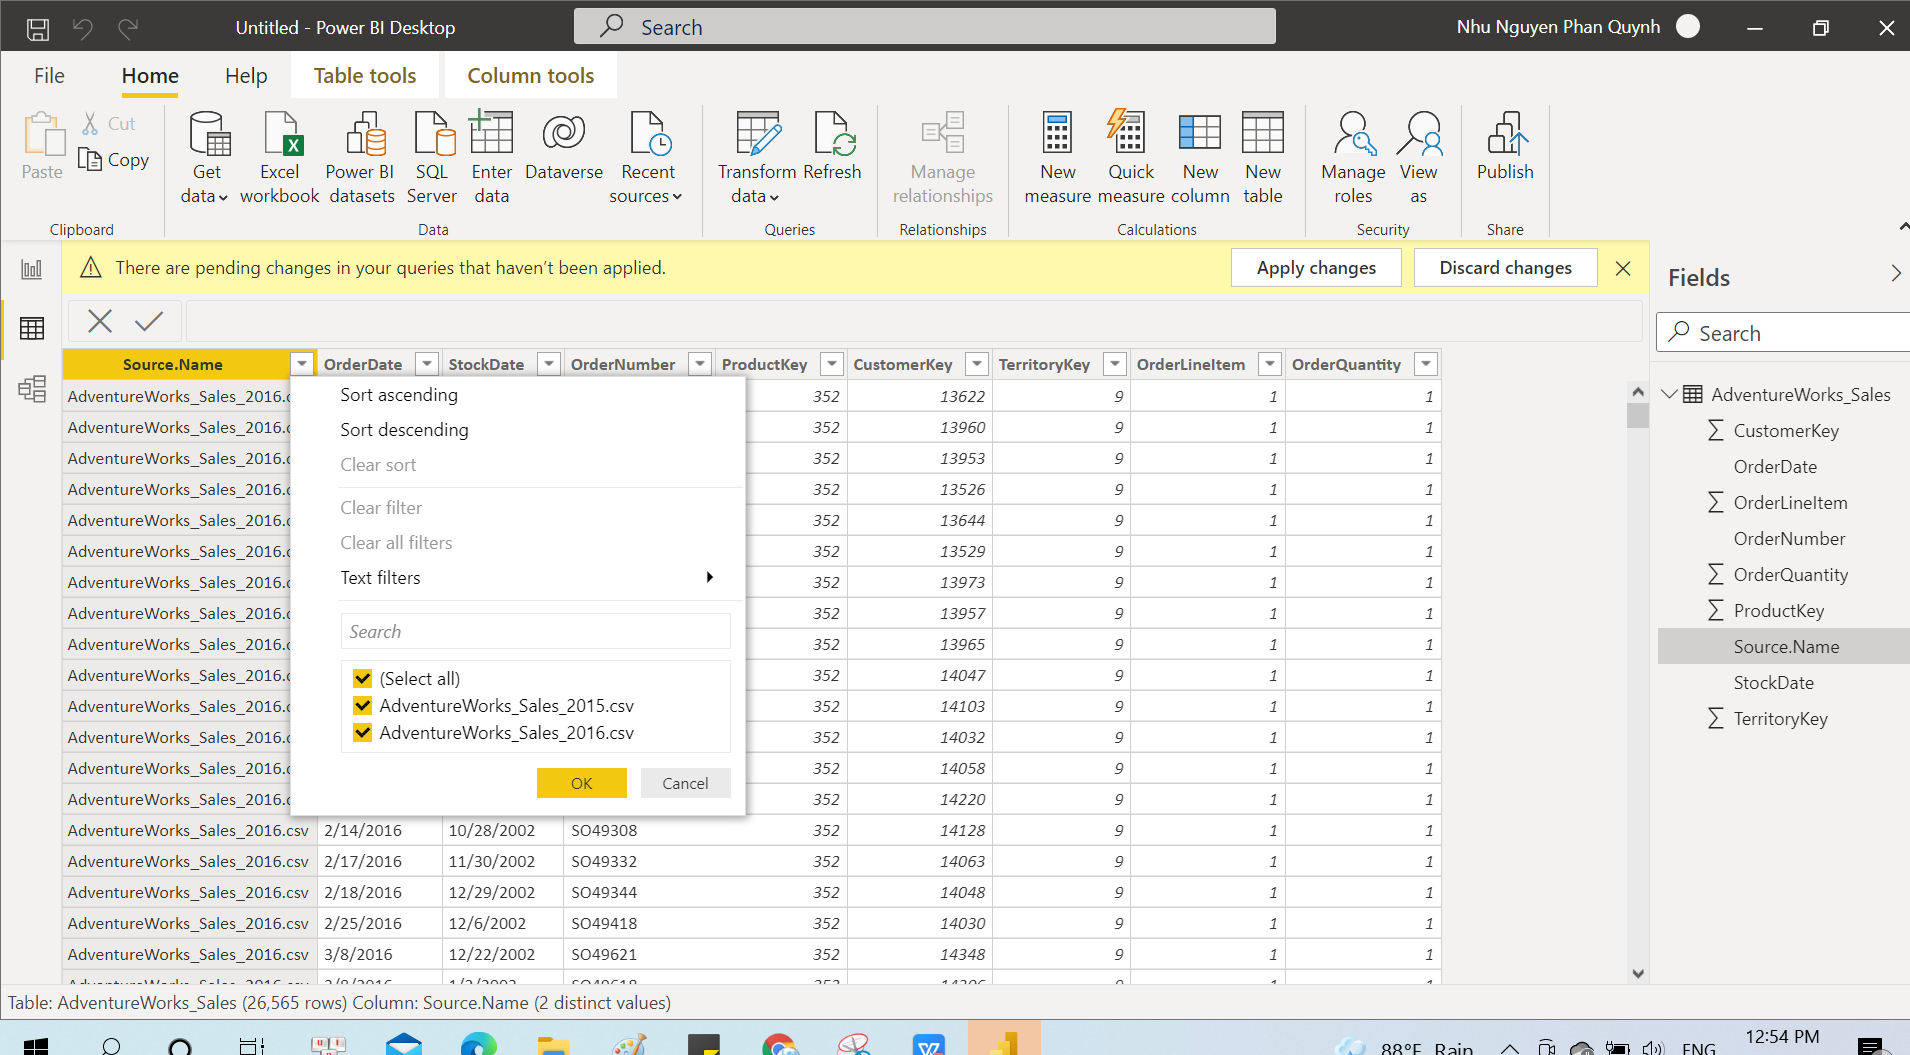Screen dimensions: 1910x1055
Task: Select the StockDate field
Action: [x=1773, y=683]
